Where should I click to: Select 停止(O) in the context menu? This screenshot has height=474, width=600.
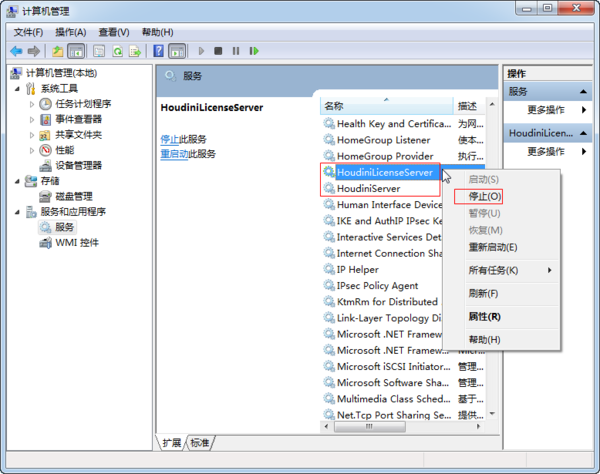pos(486,196)
